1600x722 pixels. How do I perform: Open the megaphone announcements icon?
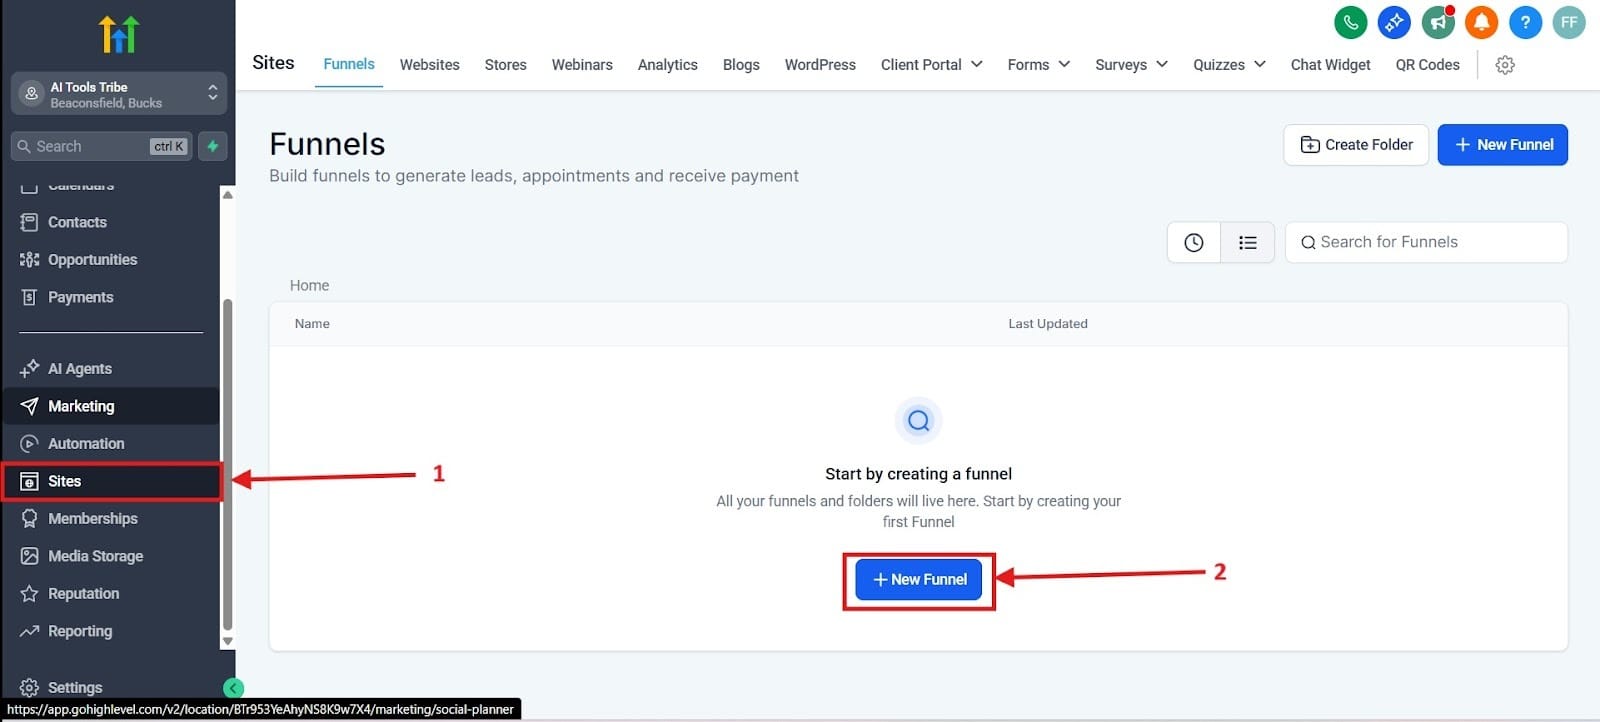1438,22
